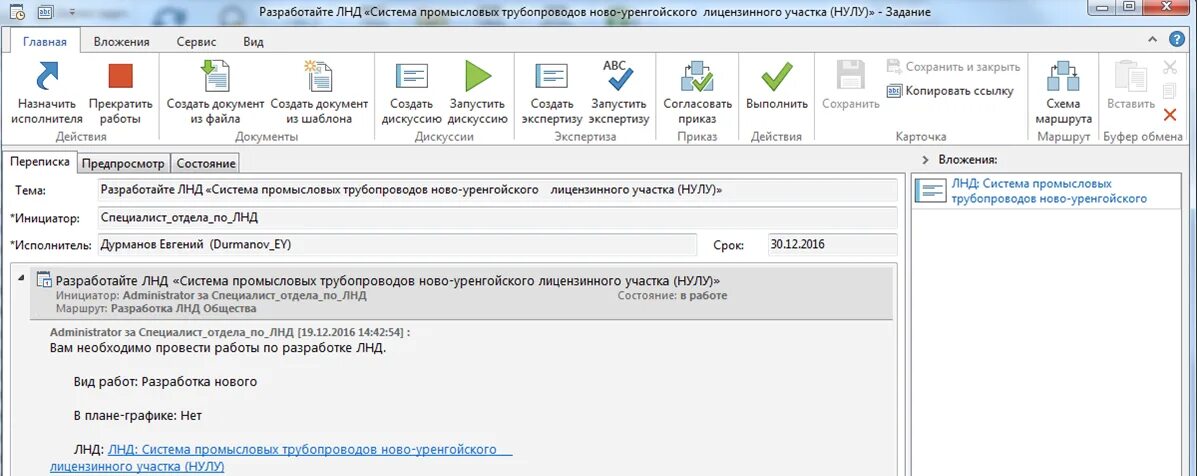Click the message timestamp 19.12.2016 14:42:54

pos(351,332)
